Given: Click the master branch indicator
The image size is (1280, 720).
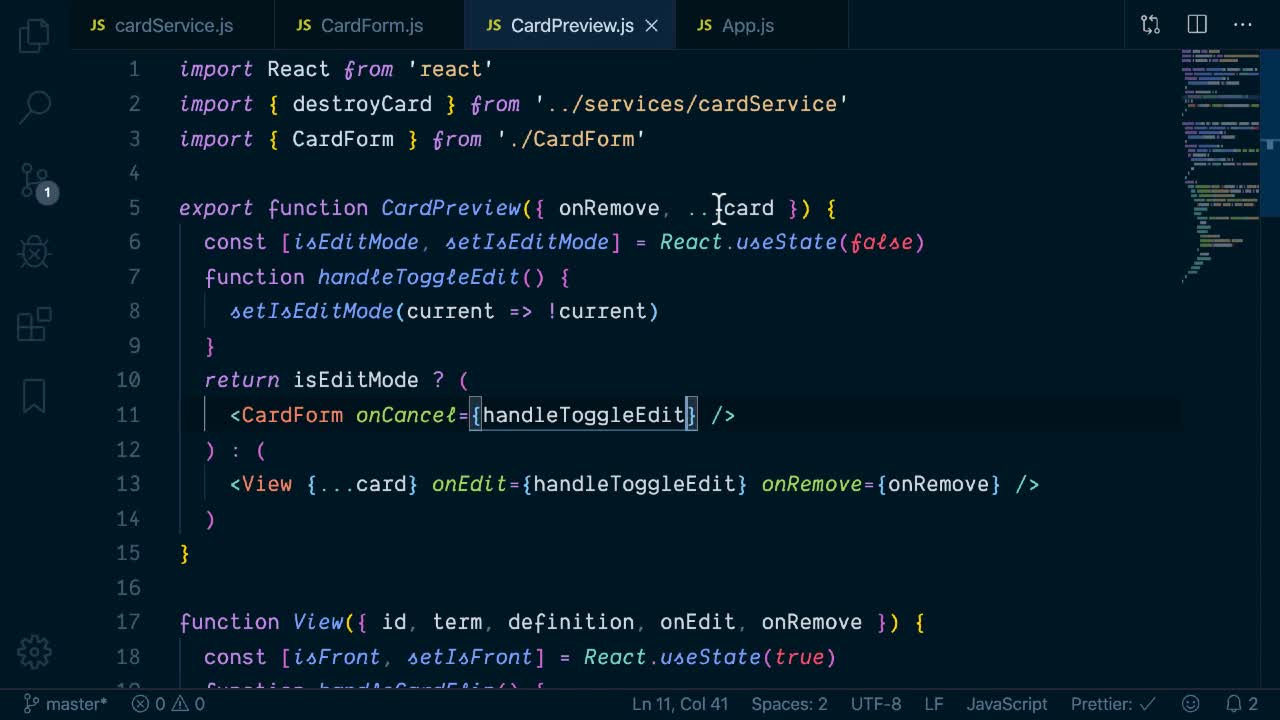Looking at the screenshot, I should tap(65, 704).
